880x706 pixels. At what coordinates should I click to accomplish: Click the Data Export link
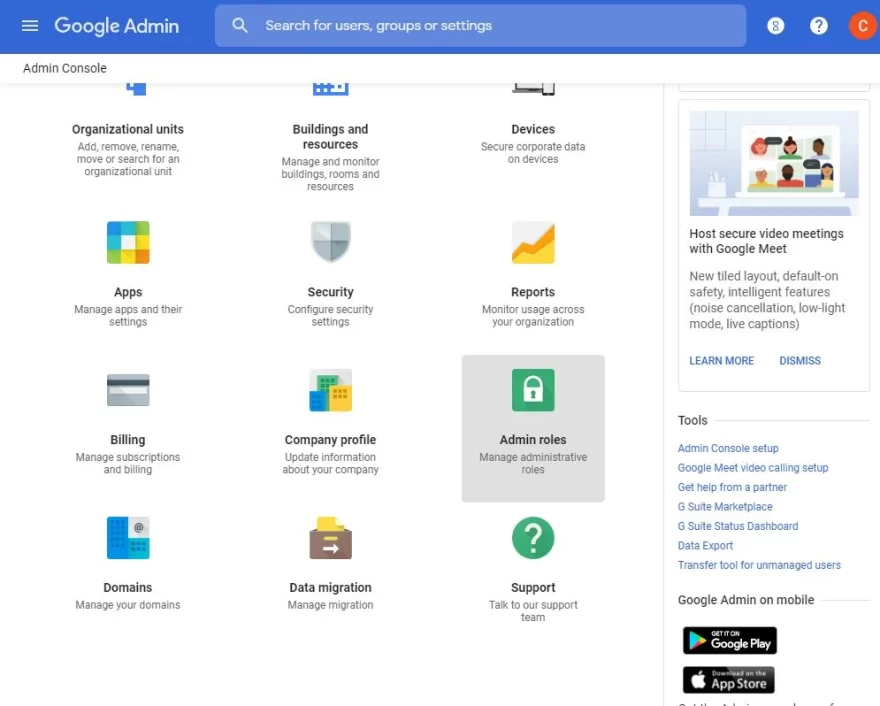tap(705, 545)
